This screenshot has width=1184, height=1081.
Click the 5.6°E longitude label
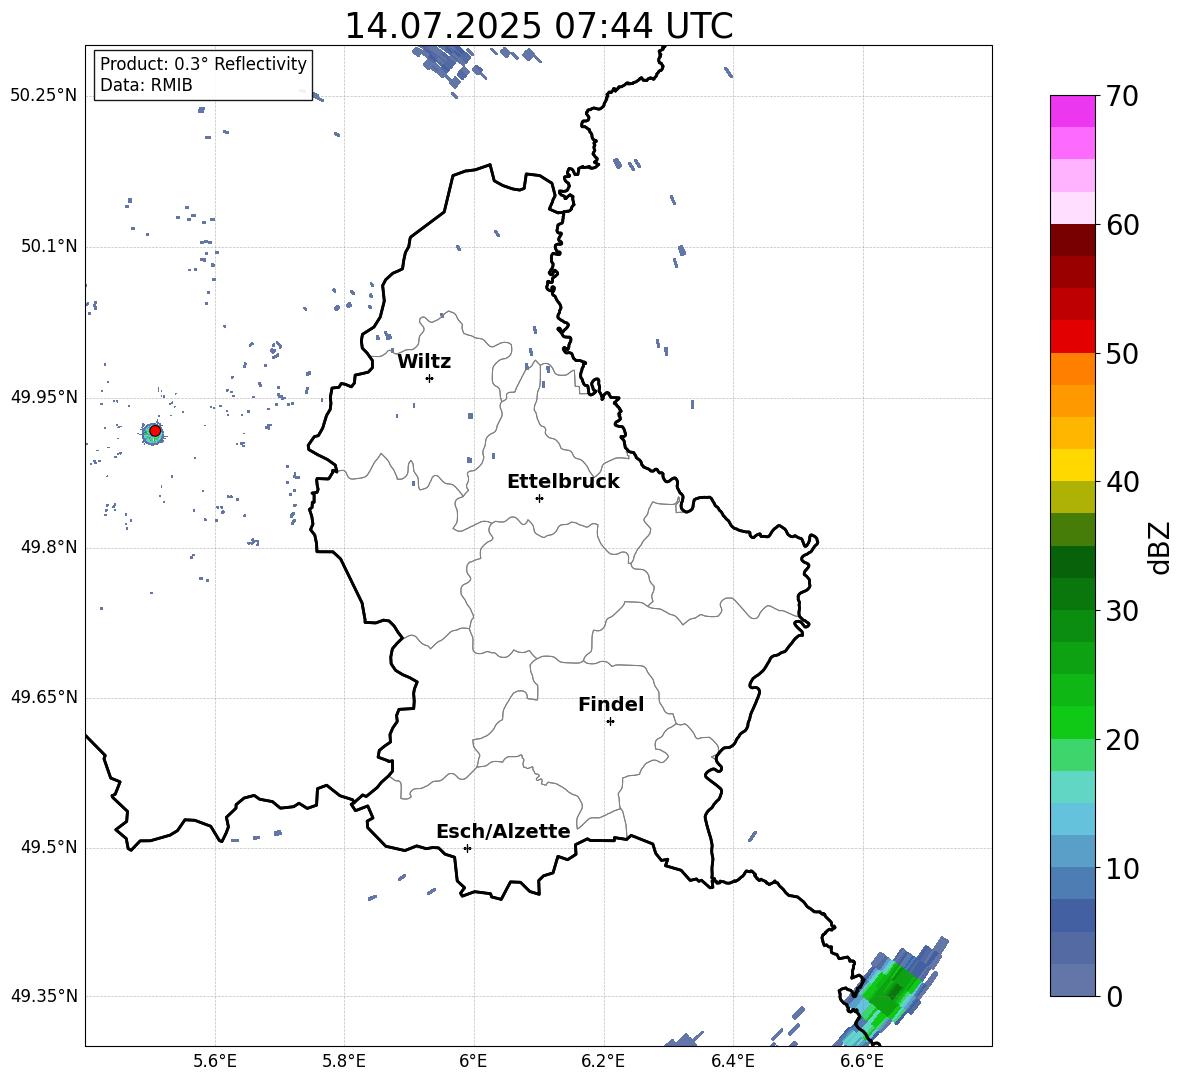click(215, 1061)
